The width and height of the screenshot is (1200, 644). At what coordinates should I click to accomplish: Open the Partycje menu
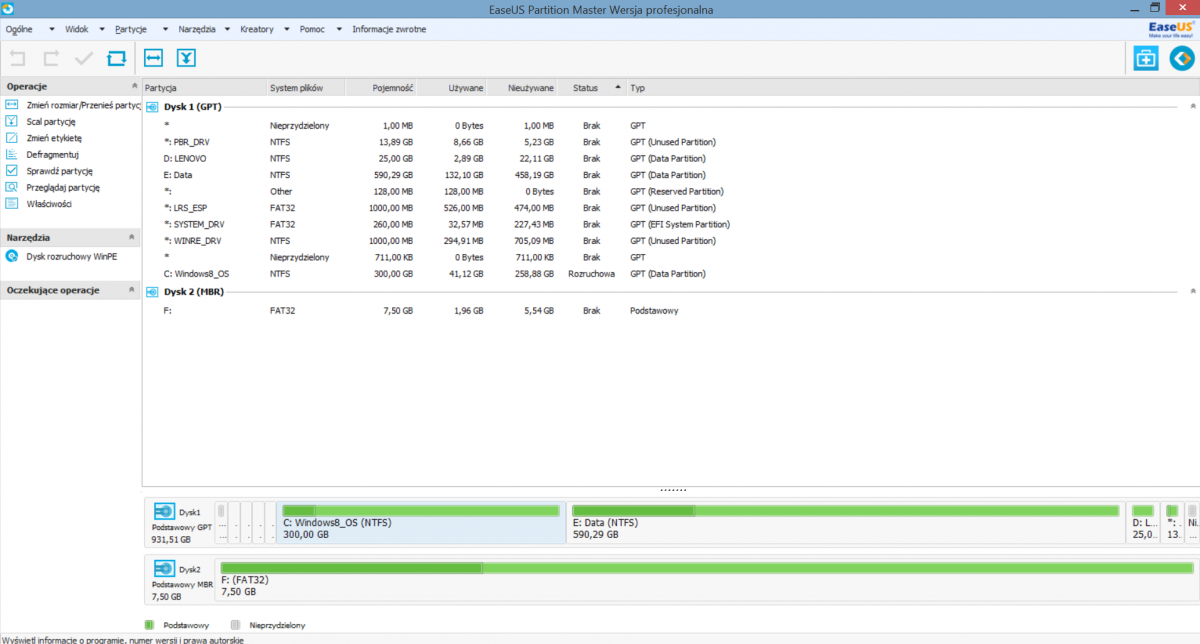pyautogui.click(x=131, y=29)
